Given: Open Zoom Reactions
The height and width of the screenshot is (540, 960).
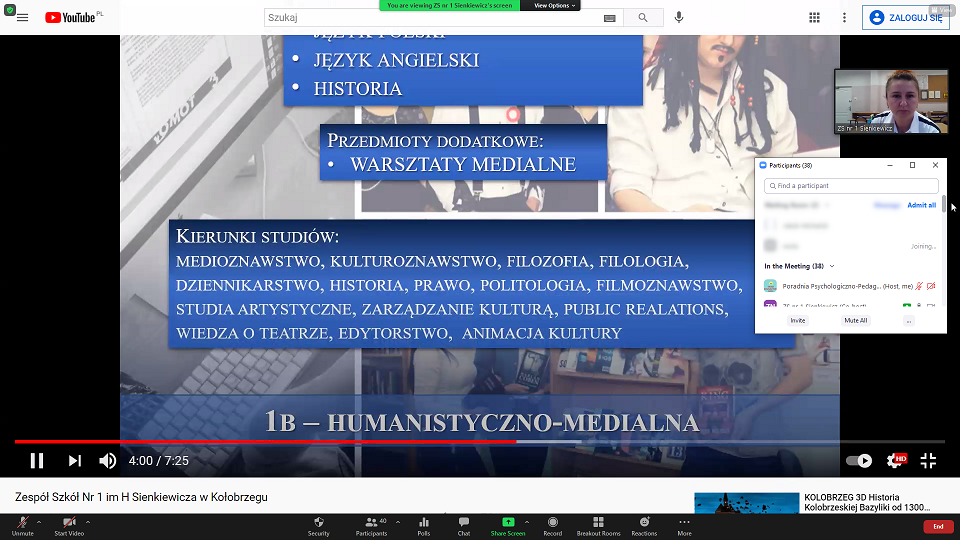Looking at the screenshot, I should [644, 526].
